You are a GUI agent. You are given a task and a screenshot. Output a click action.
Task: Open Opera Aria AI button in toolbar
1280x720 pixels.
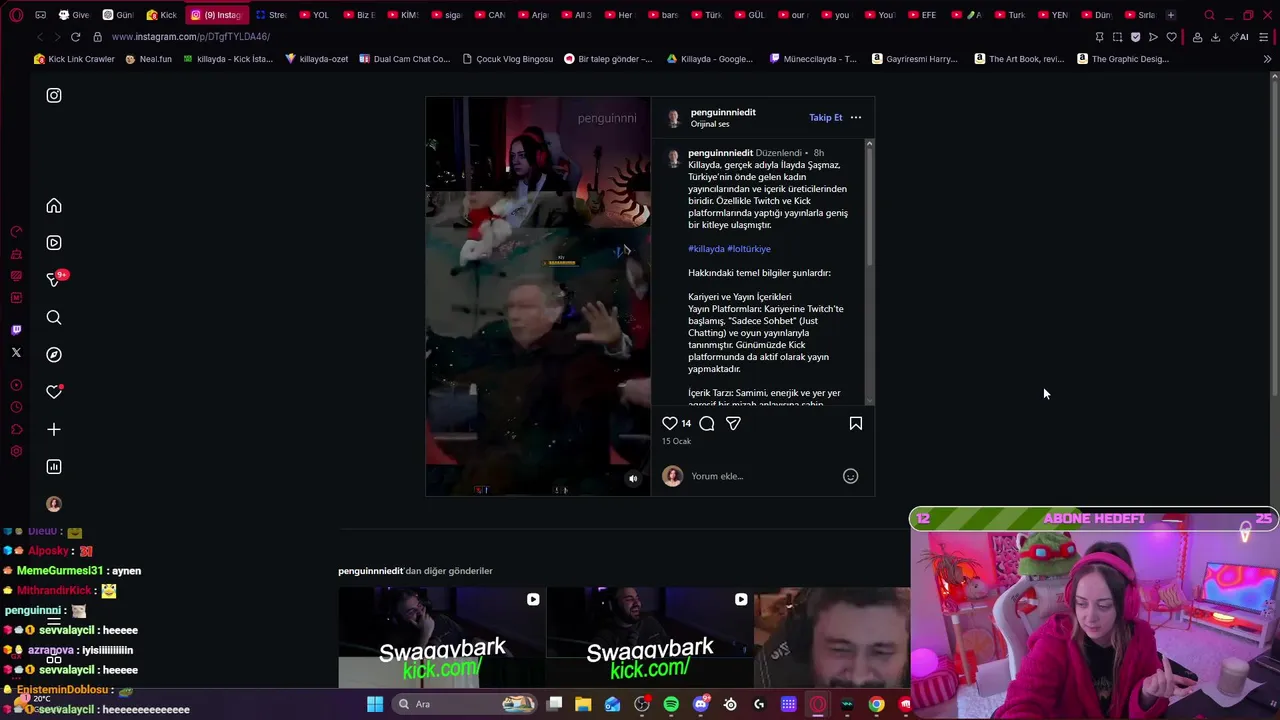pos(1240,37)
